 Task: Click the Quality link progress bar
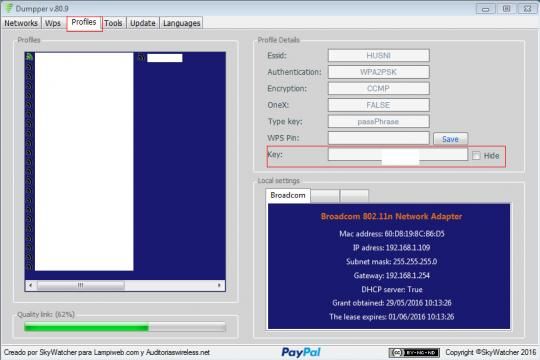125,327
